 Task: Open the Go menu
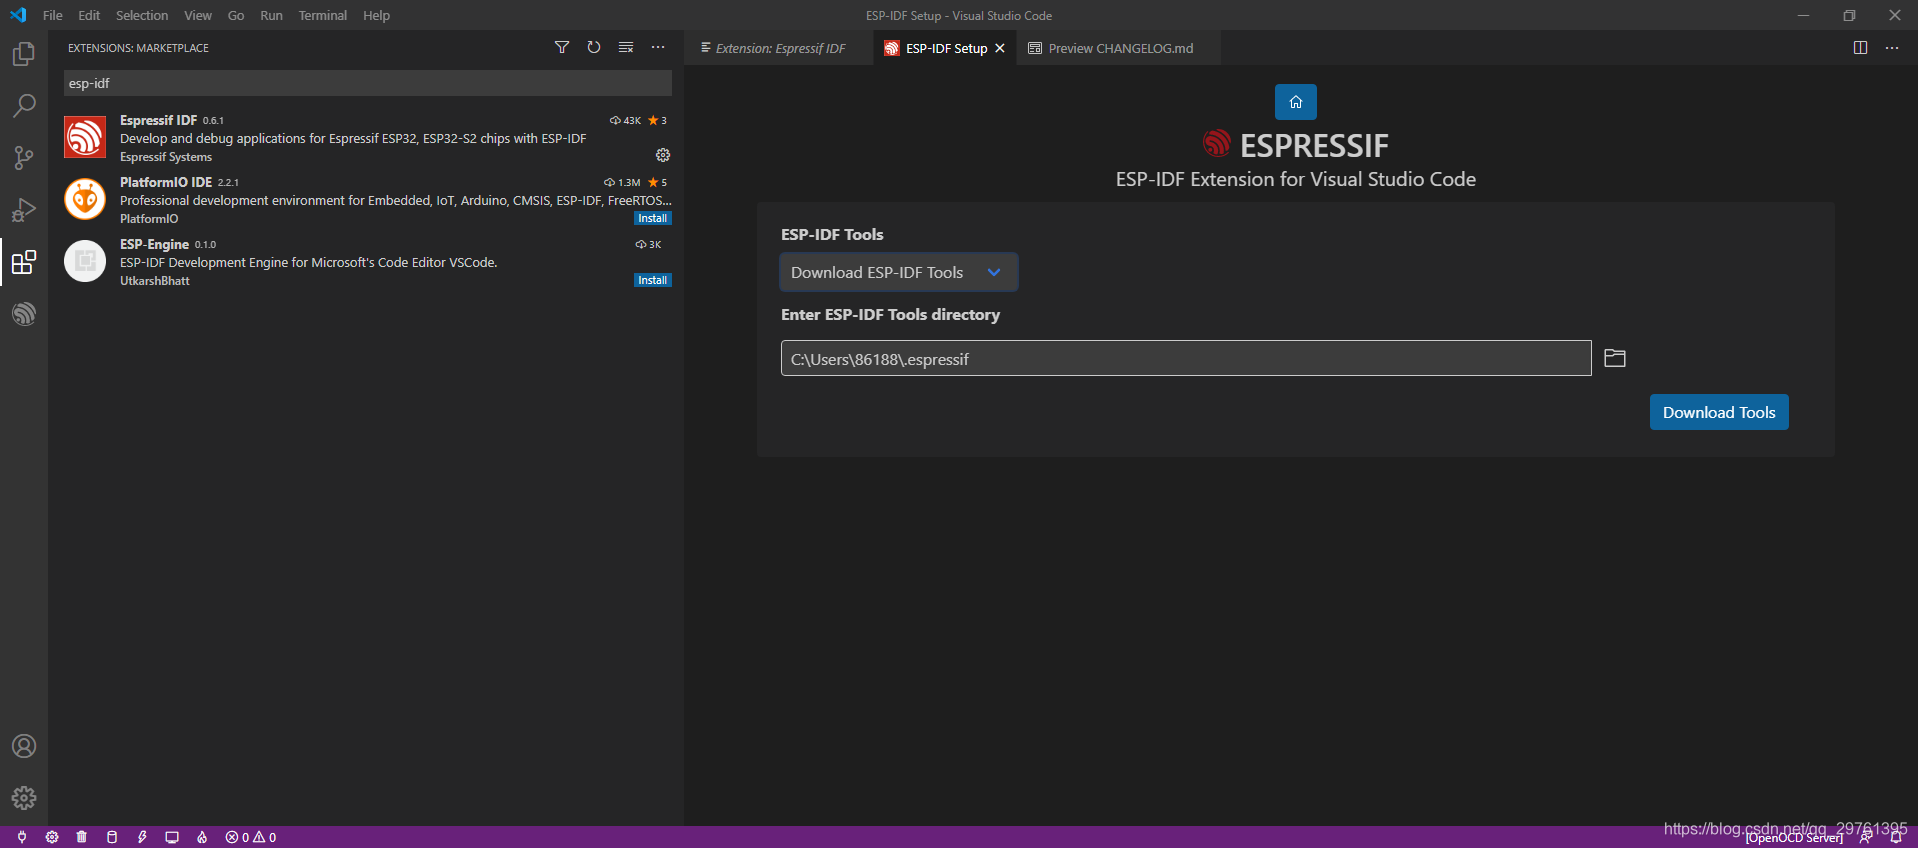(236, 15)
